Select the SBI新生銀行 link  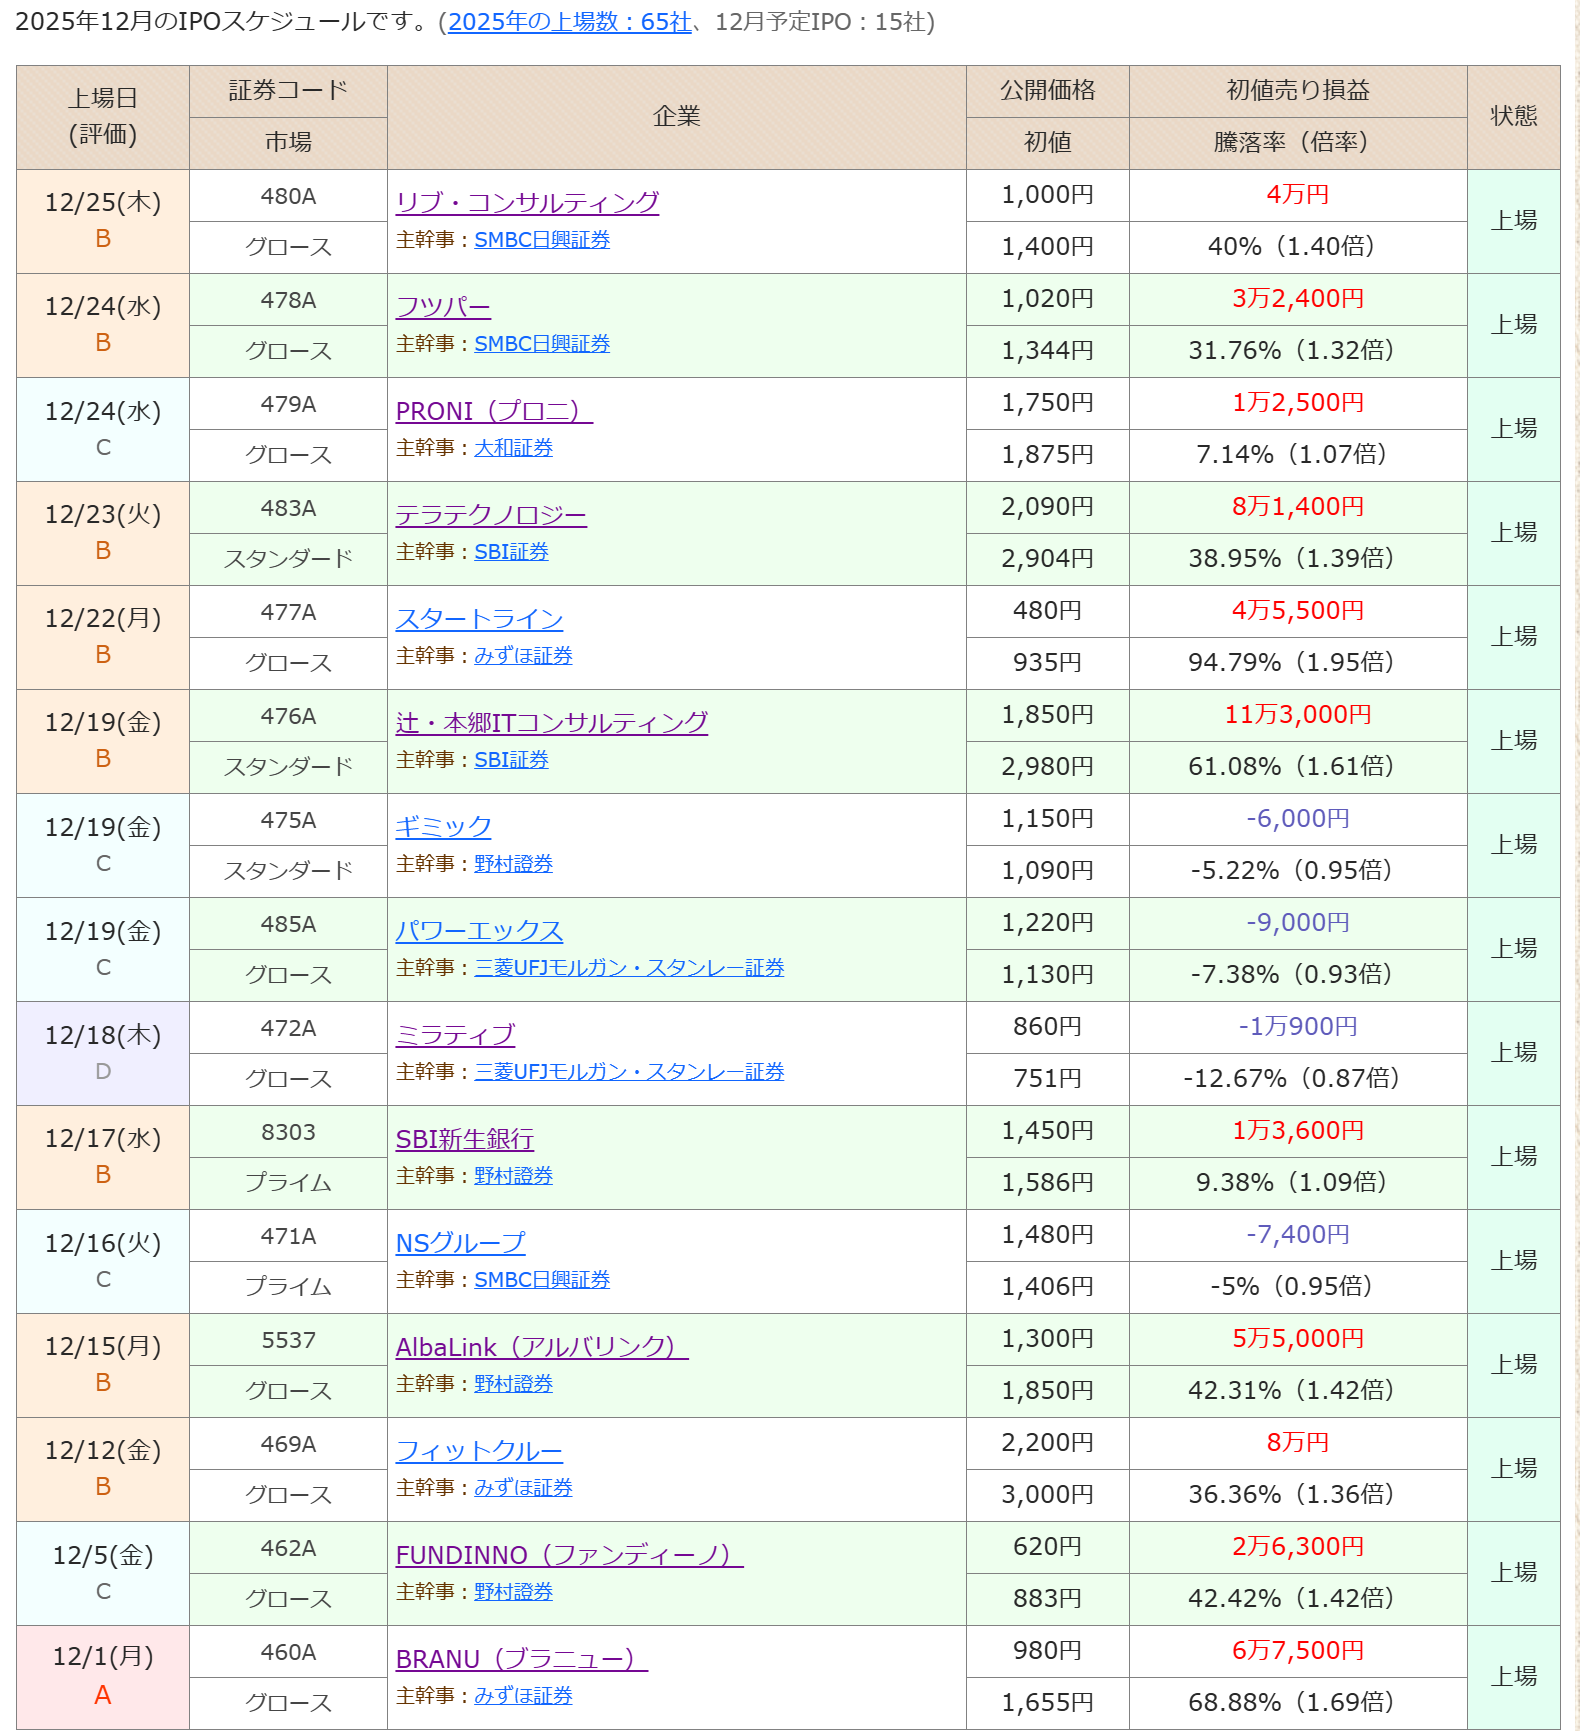[x=464, y=1139]
